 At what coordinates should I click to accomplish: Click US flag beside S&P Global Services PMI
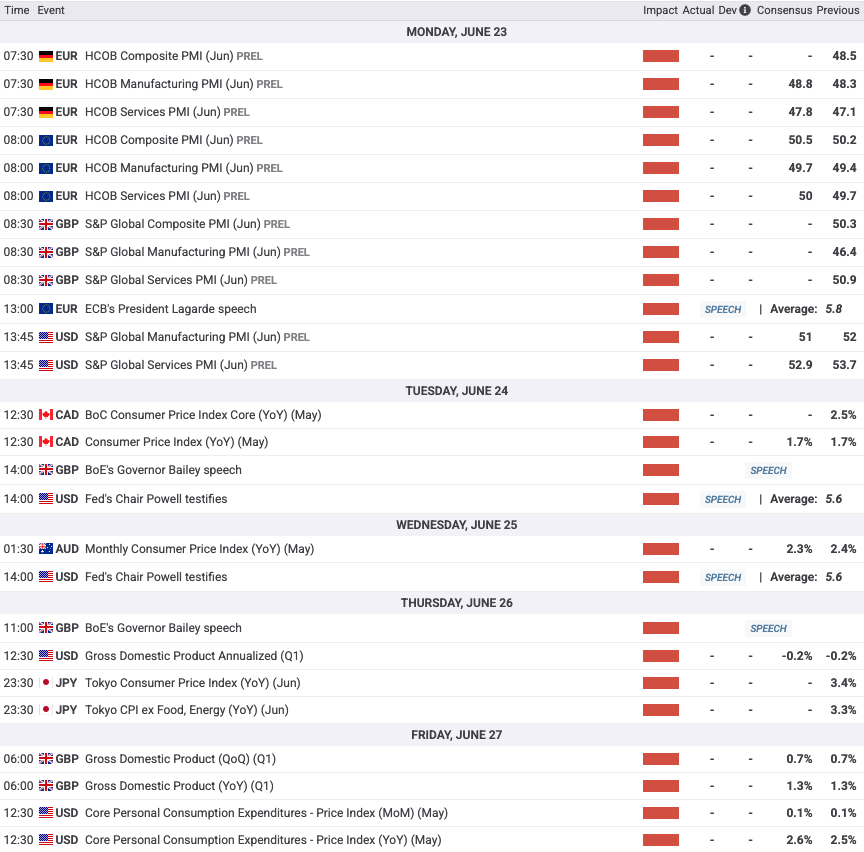click(x=46, y=365)
